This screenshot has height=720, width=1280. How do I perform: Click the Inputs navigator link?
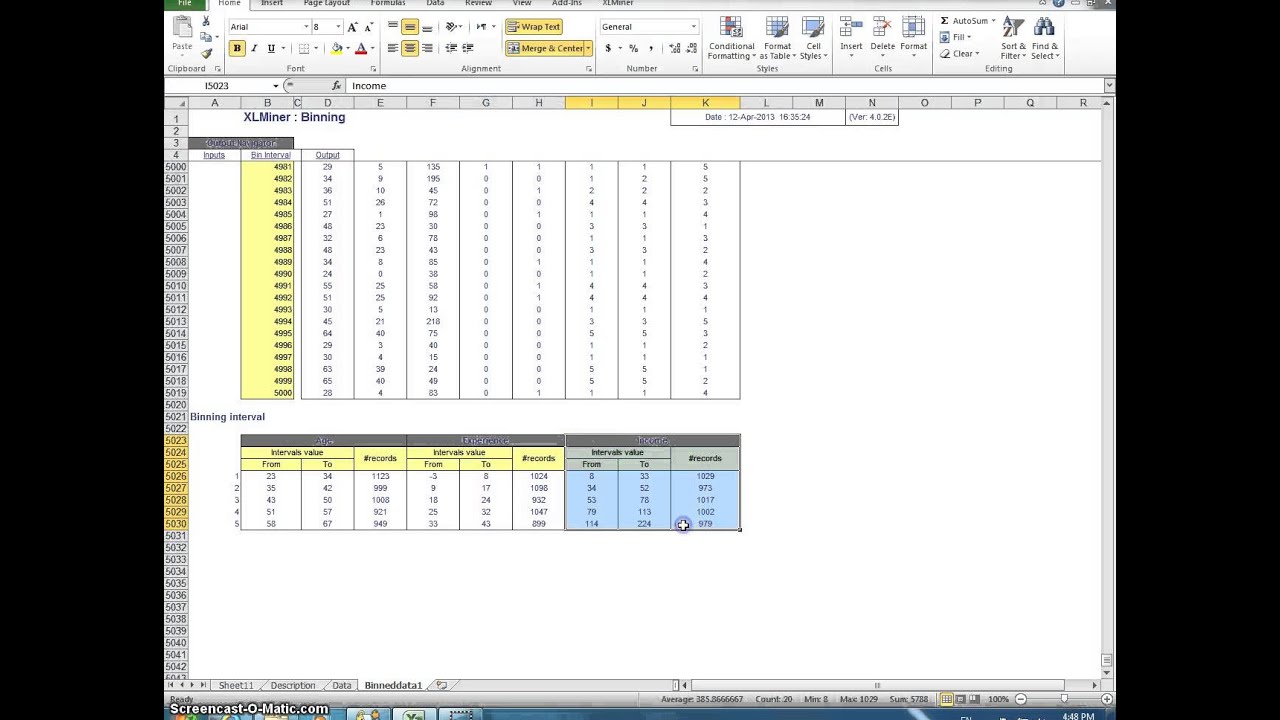(214, 155)
